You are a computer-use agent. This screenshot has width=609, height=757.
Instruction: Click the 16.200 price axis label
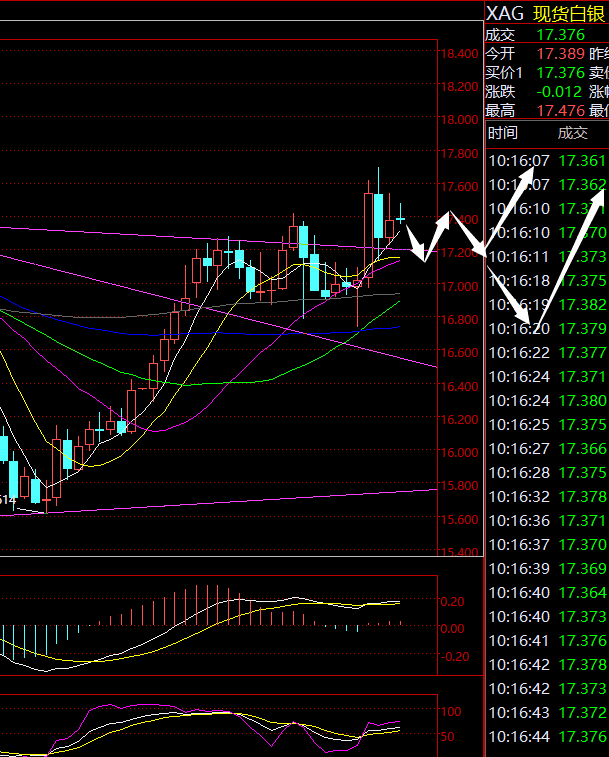point(459,420)
